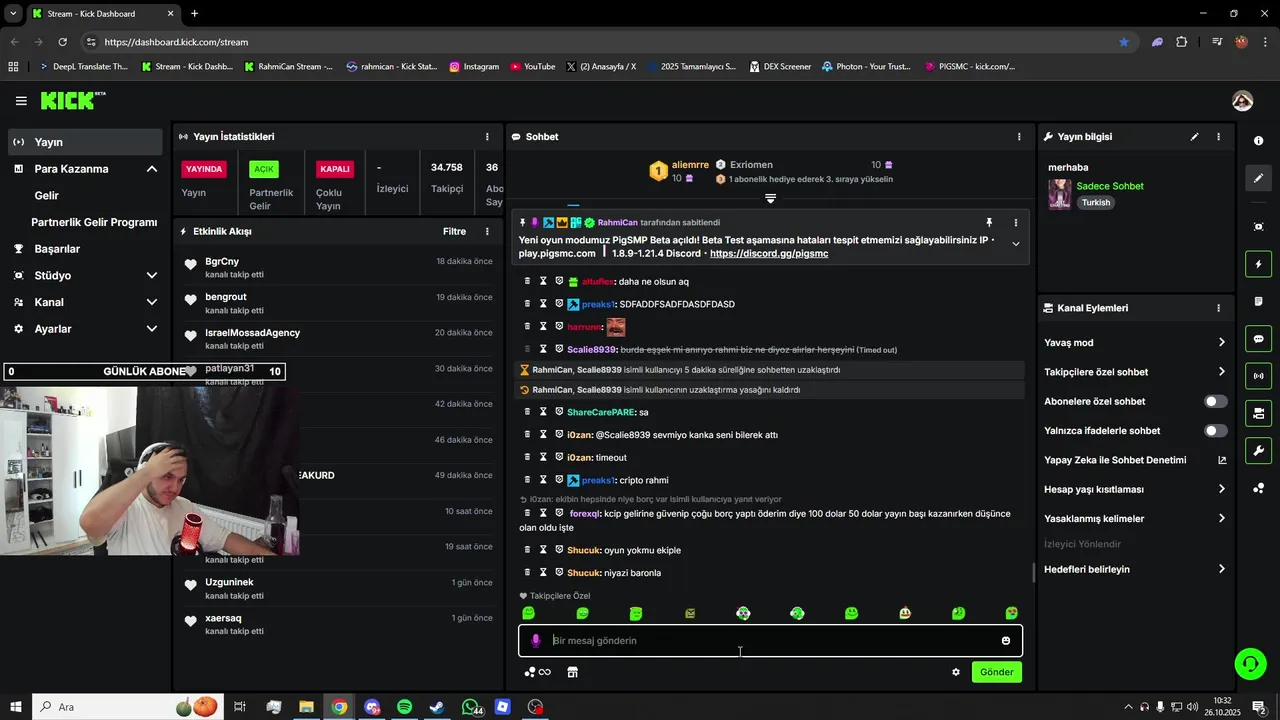The width and height of the screenshot is (1280, 720).
Task: Open Hesap yaşı kısıtlaması options
Action: 1134,489
